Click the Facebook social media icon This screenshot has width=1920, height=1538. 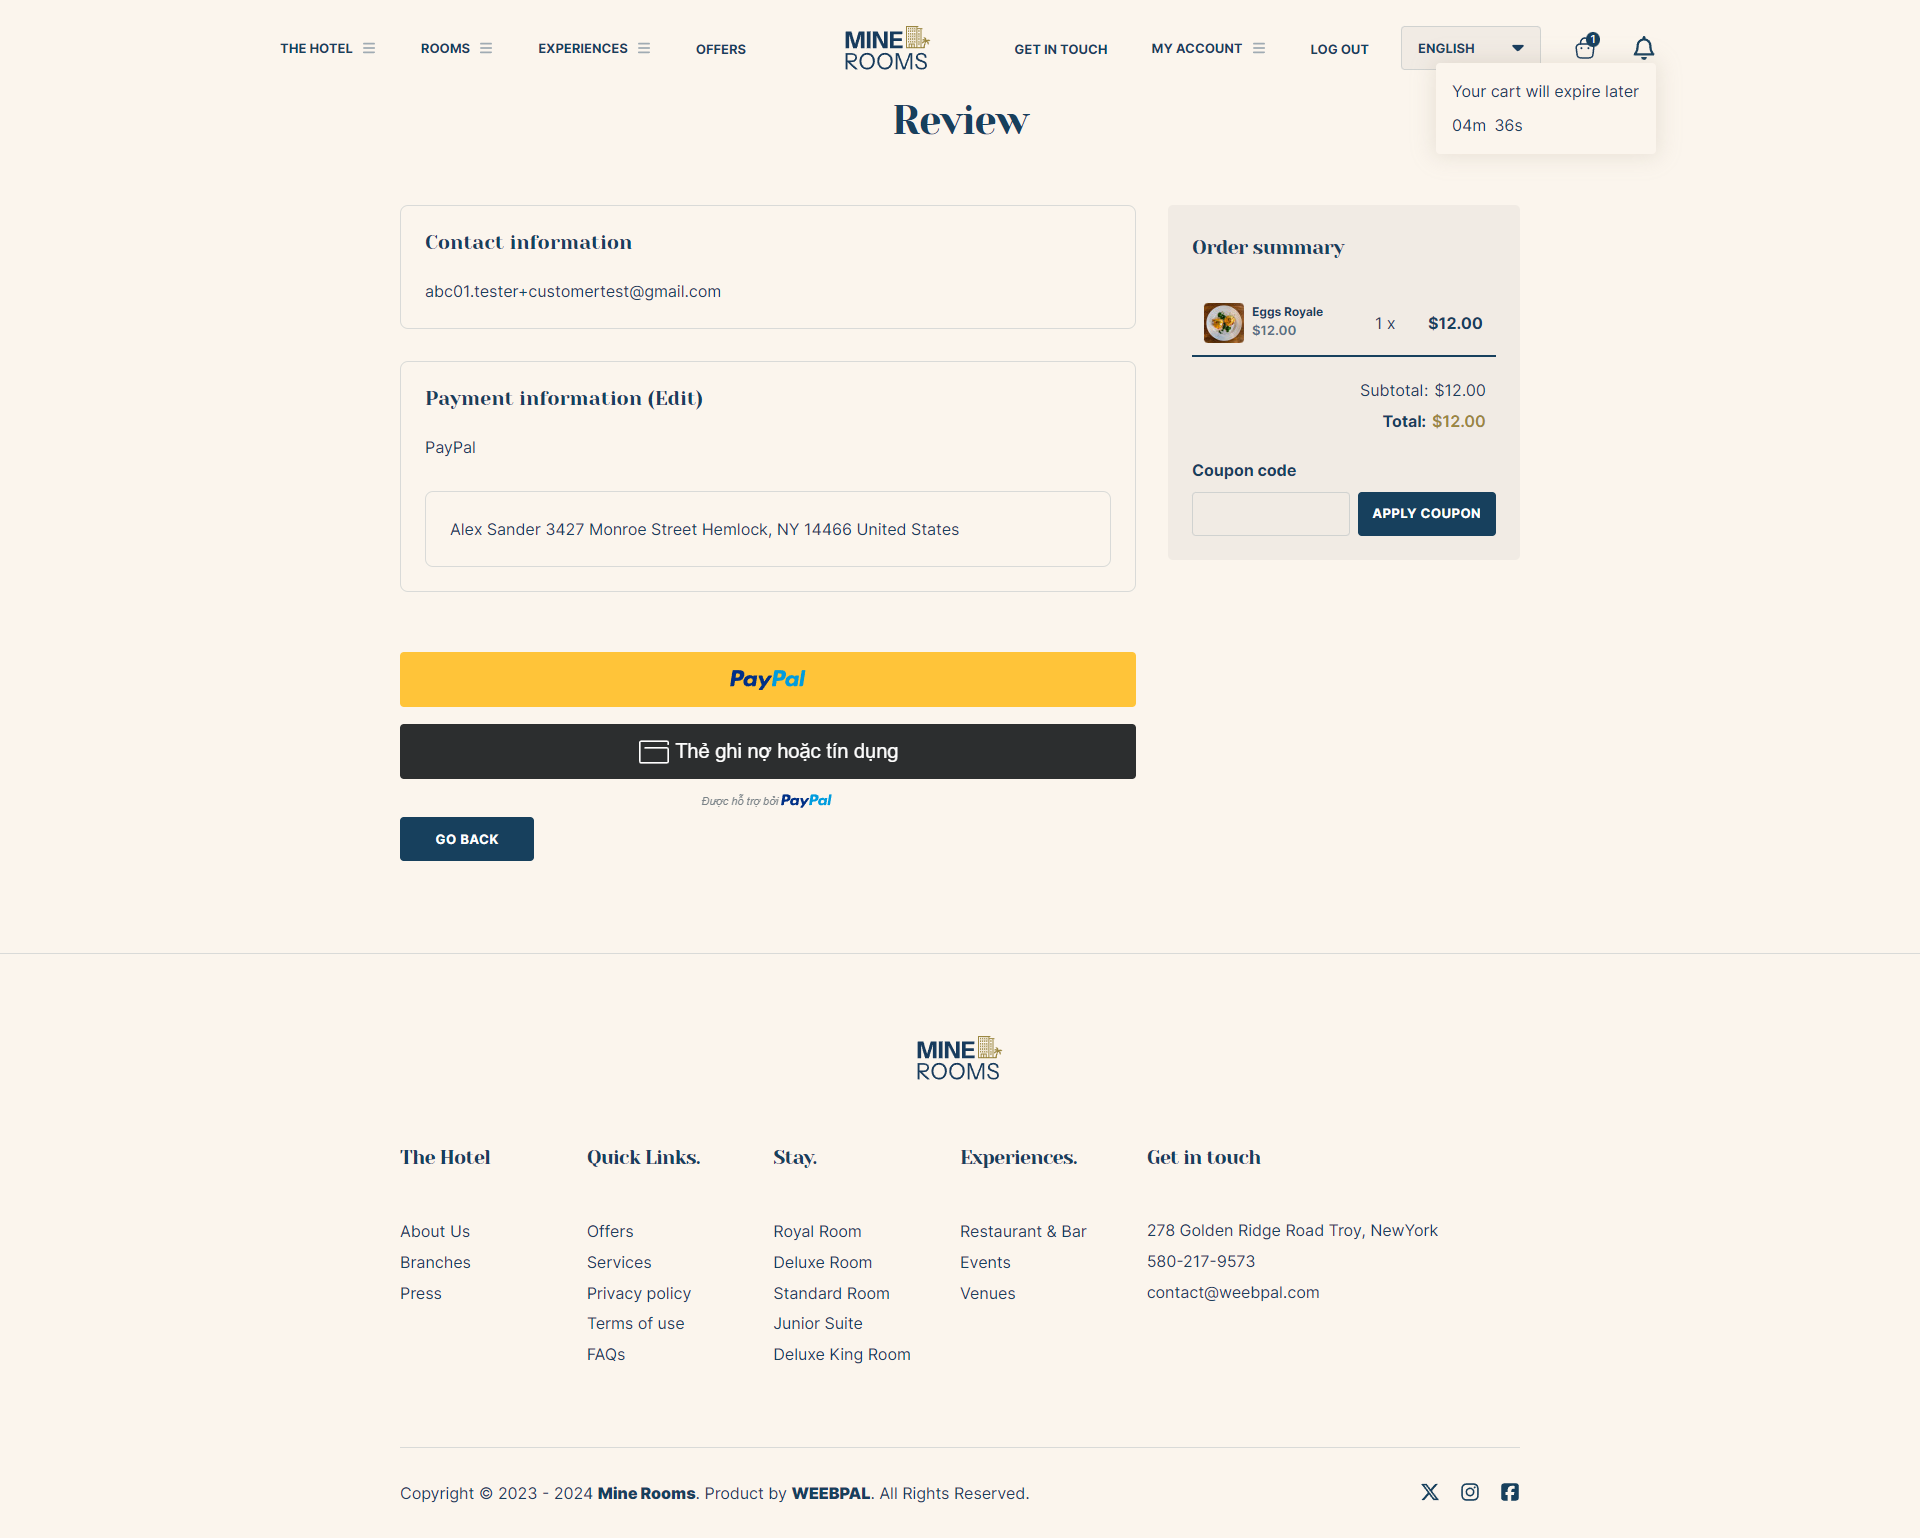coord(1509,1492)
